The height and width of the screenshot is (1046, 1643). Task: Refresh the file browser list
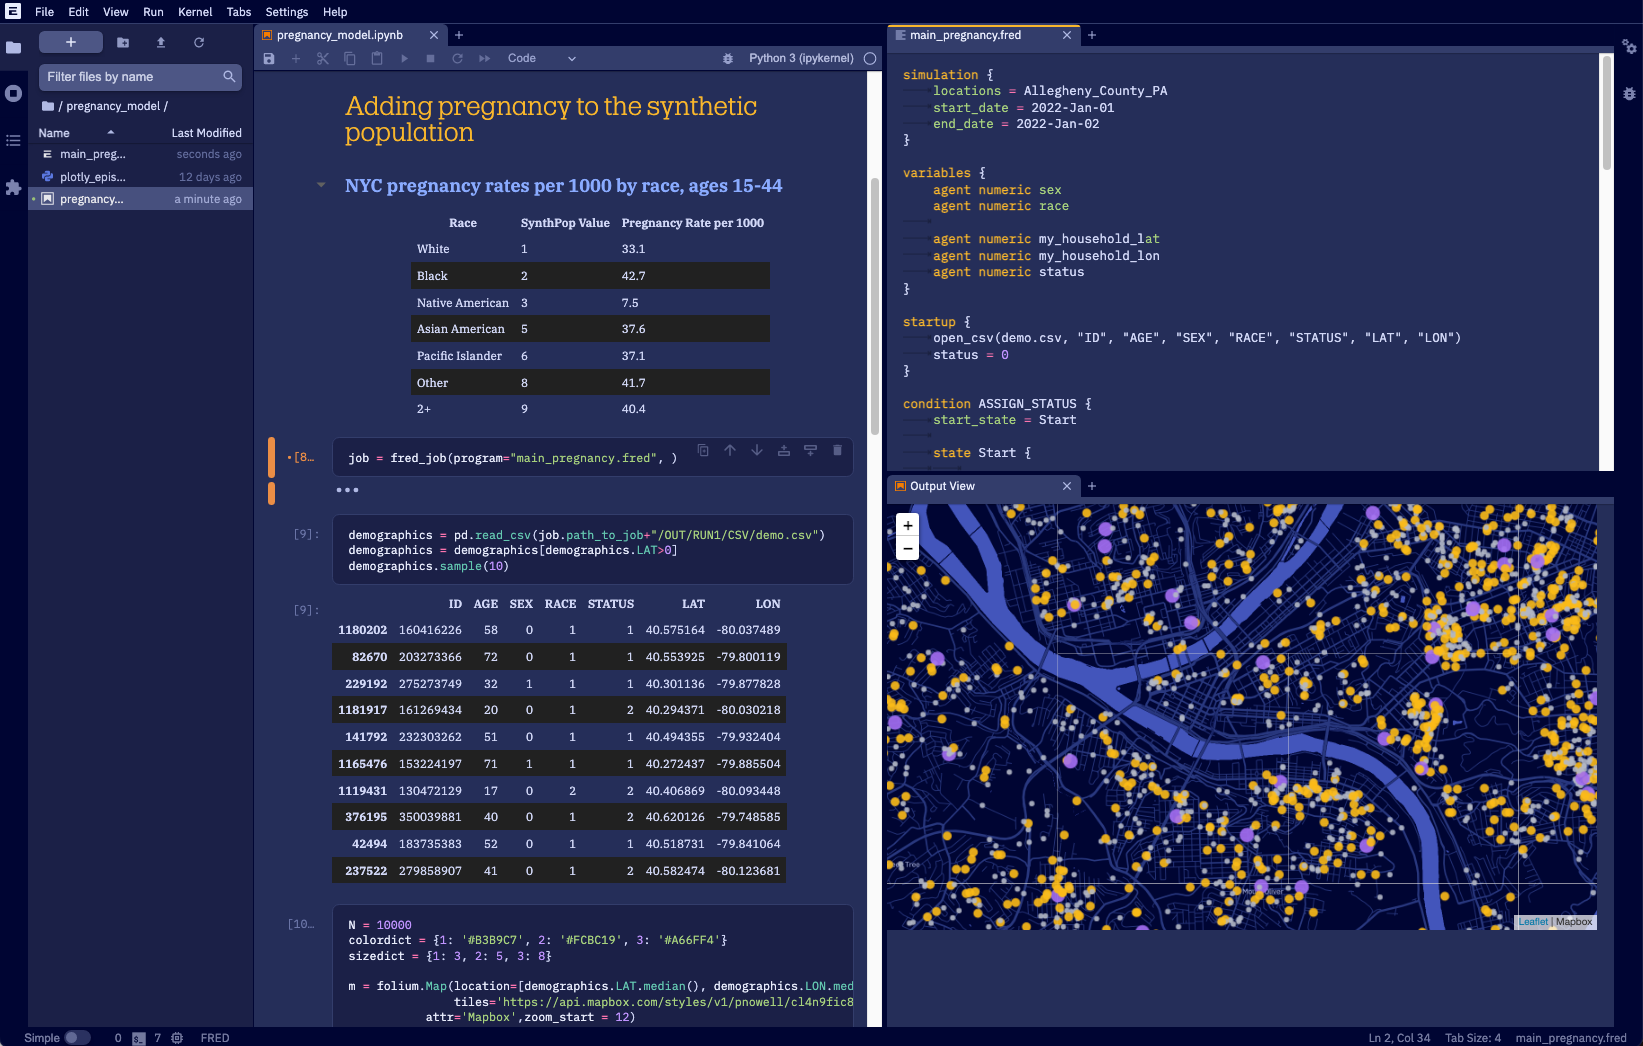click(x=199, y=42)
